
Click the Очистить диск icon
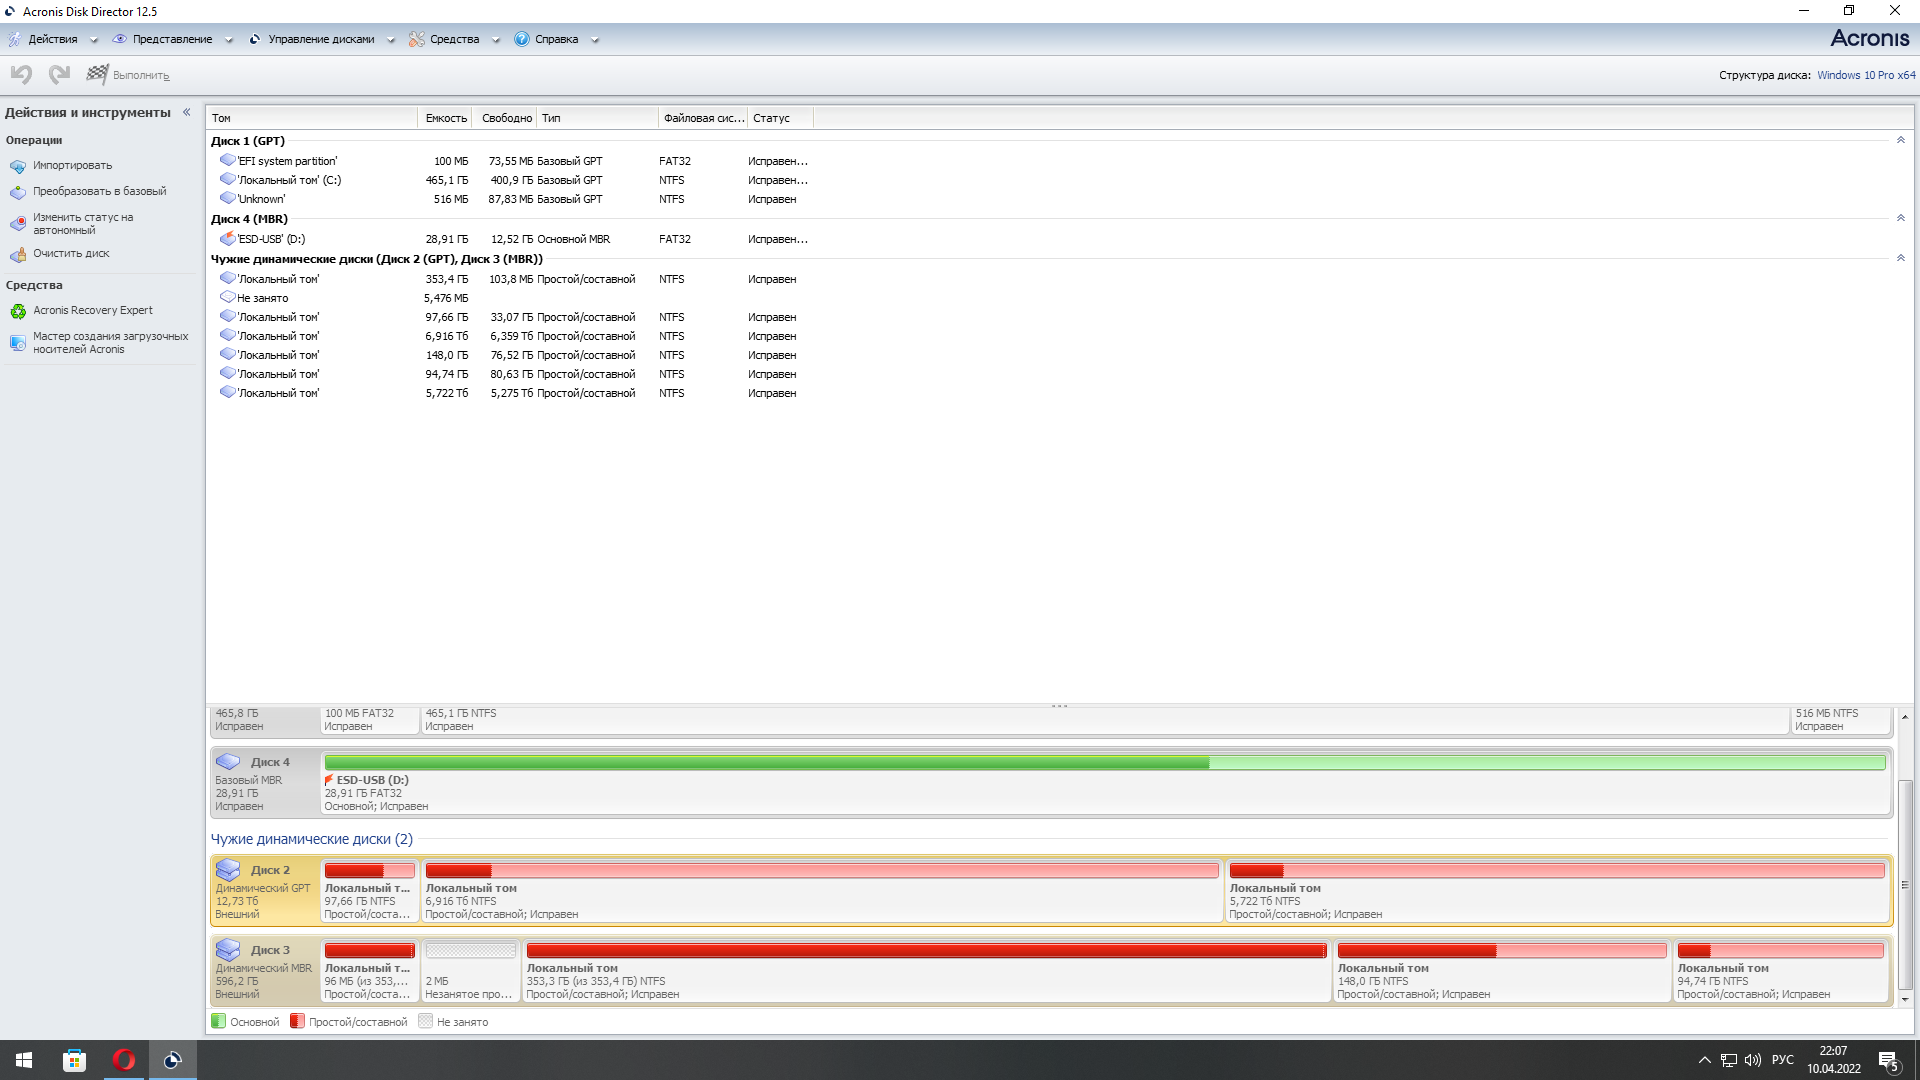click(18, 254)
